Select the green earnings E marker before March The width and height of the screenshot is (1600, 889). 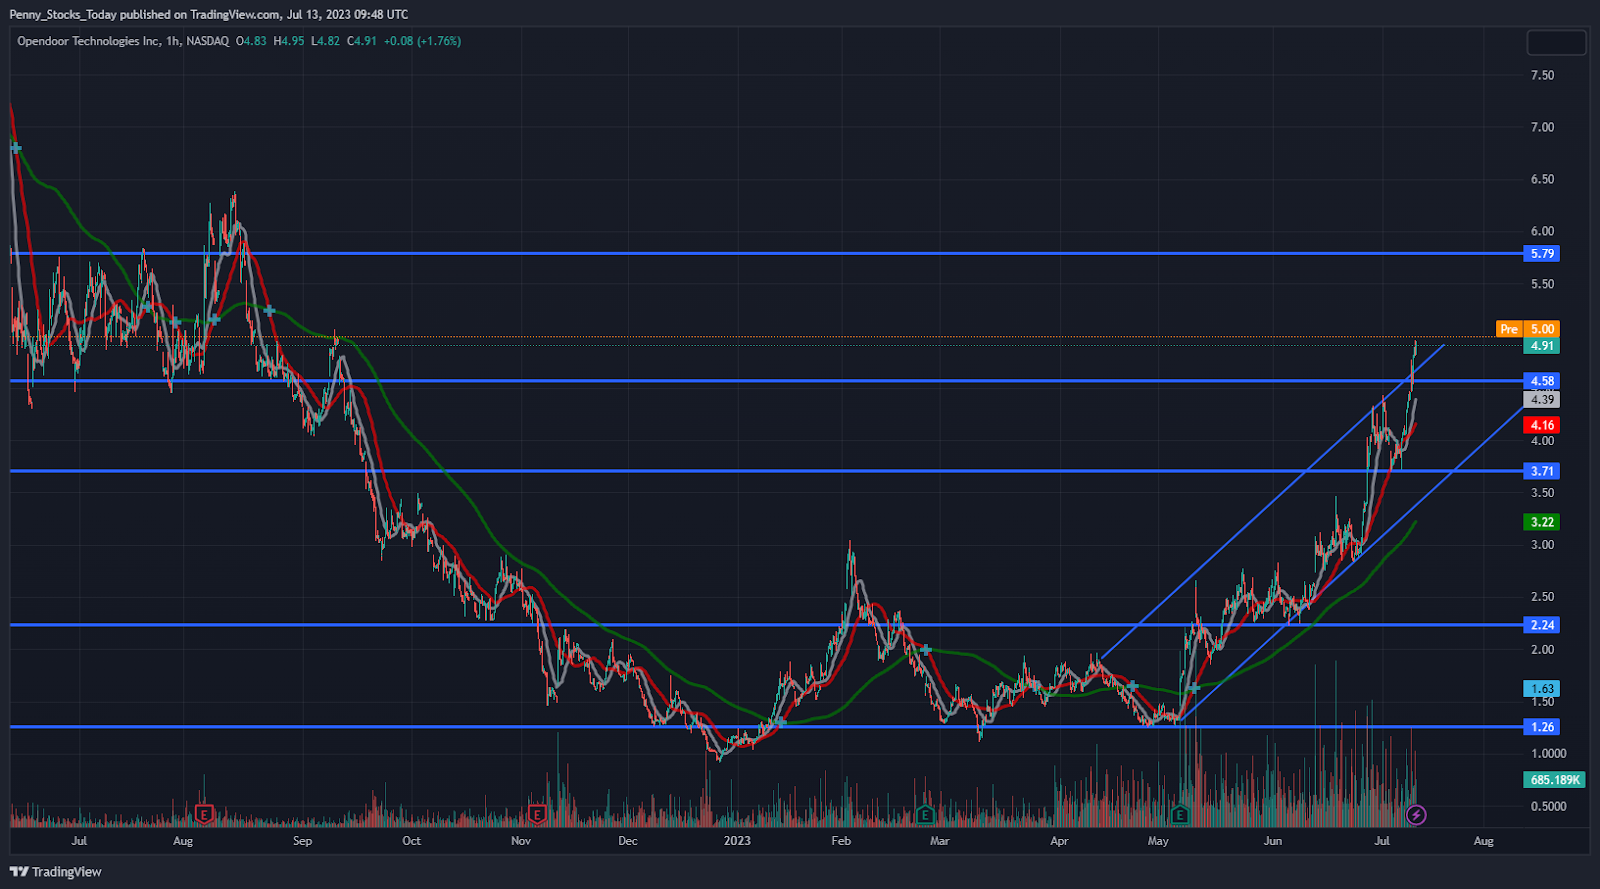click(x=924, y=814)
